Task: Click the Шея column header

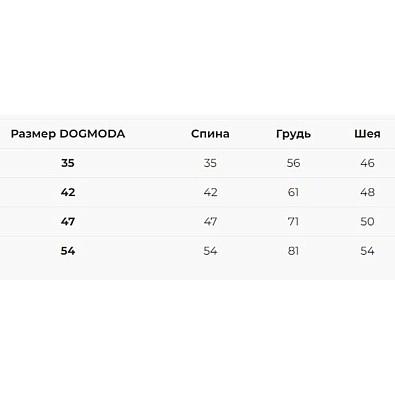Action: [x=367, y=134]
